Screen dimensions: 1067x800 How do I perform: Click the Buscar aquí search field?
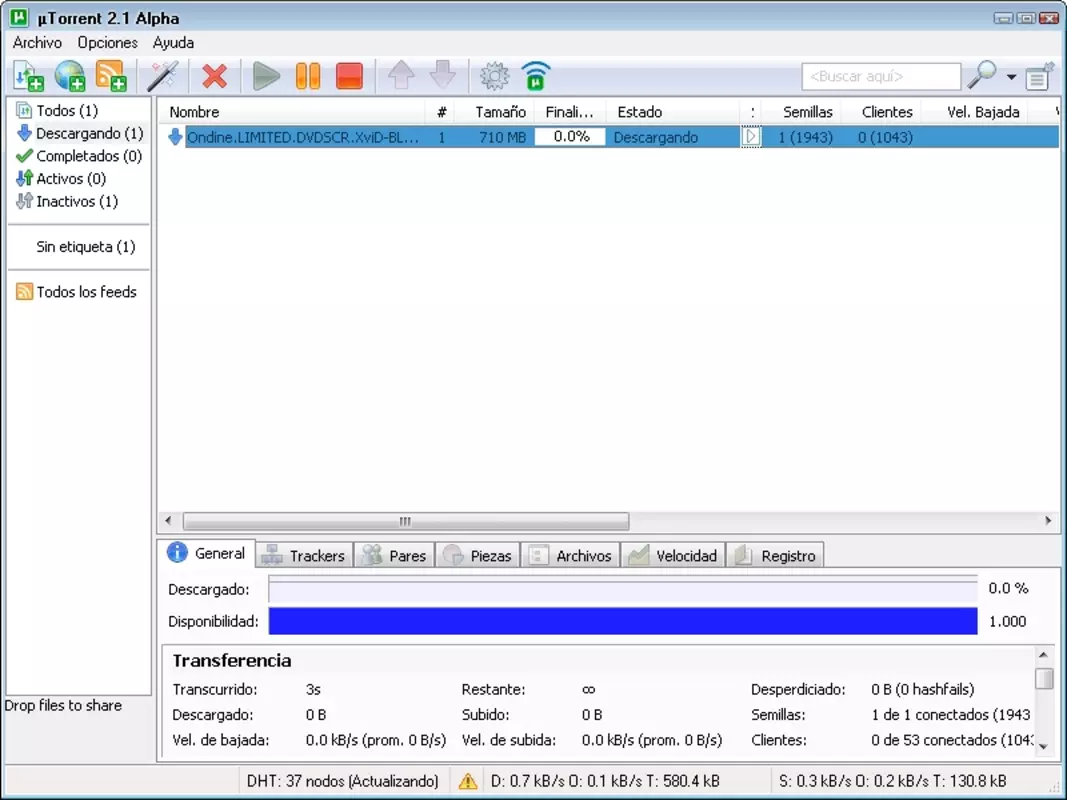pyautogui.click(x=881, y=77)
